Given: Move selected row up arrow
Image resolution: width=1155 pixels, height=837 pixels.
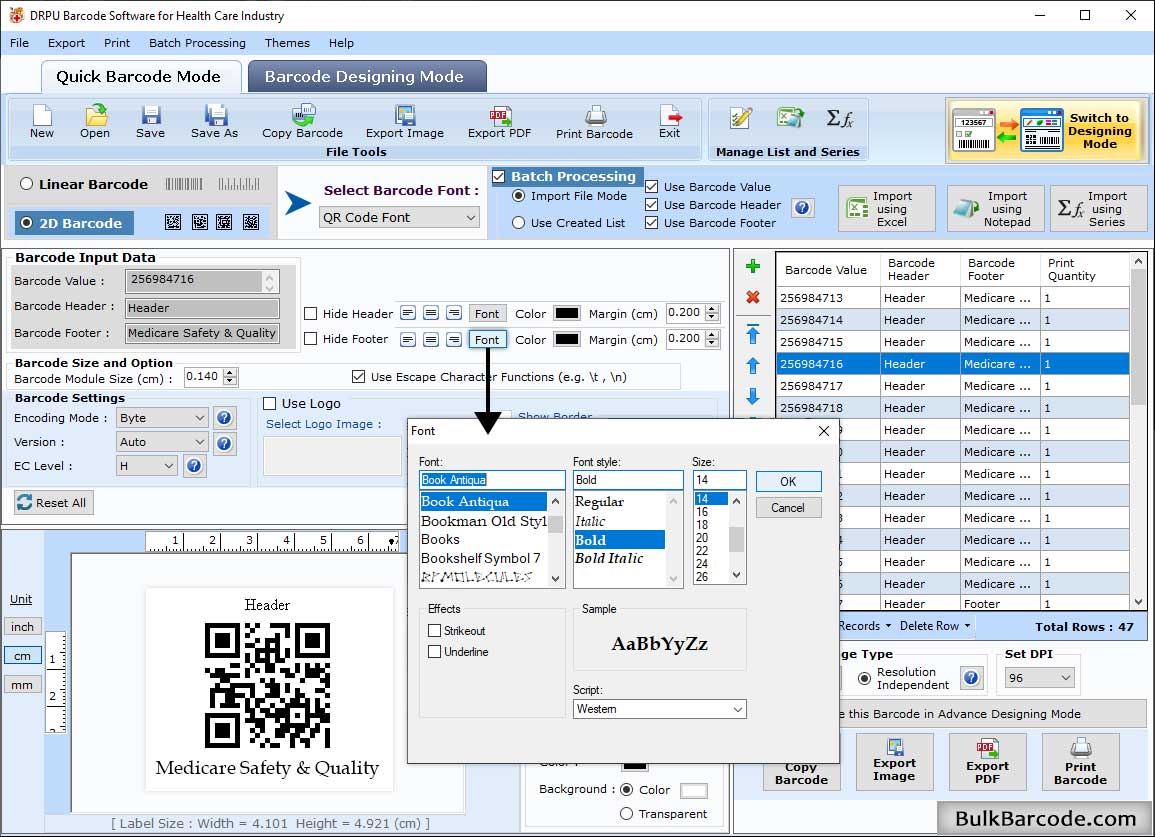Looking at the screenshot, I should pos(753,365).
